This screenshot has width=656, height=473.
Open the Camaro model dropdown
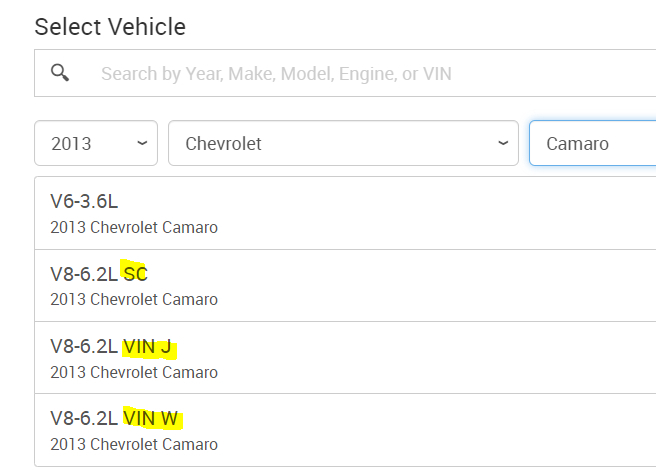tap(592, 143)
